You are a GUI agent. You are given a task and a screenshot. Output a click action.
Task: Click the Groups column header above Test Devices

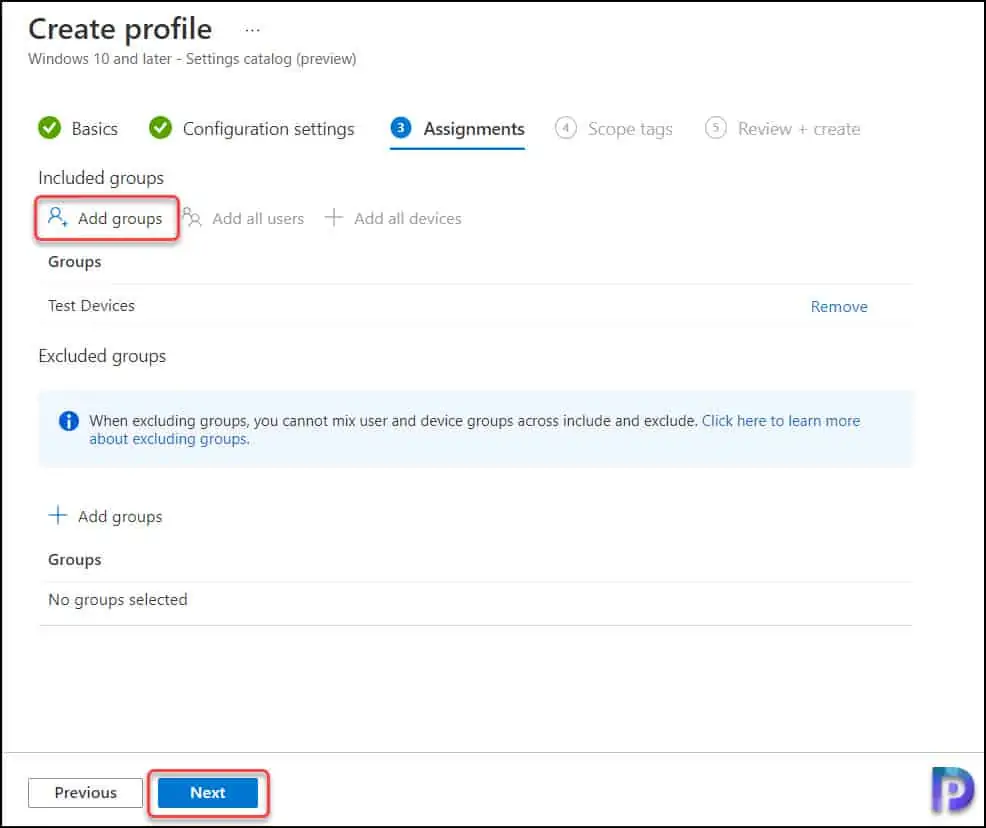click(74, 262)
